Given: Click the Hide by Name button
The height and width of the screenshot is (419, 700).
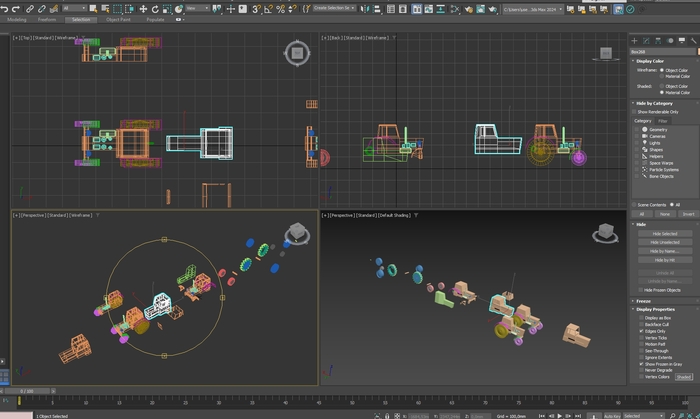Looking at the screenshot, I should click(664, 250).
